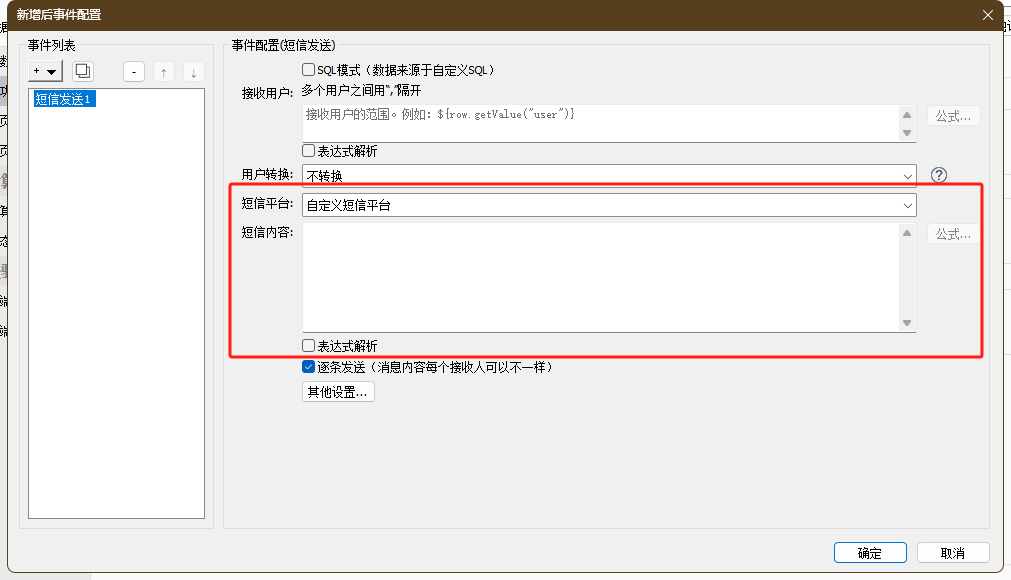The height and width of the screenshot is (580, 1011).
Task: Open 其他设置... button
Action: click(x=338, y=392)
